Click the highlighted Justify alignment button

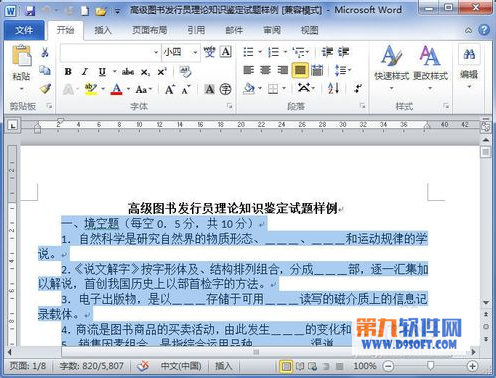coord(300,70)
